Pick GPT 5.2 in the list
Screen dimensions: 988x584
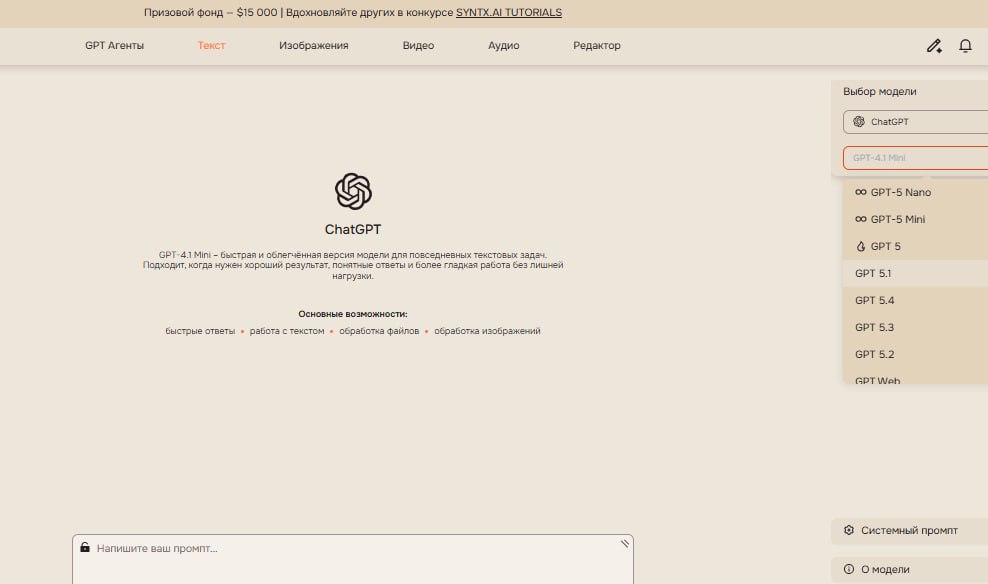pos(916,355)
